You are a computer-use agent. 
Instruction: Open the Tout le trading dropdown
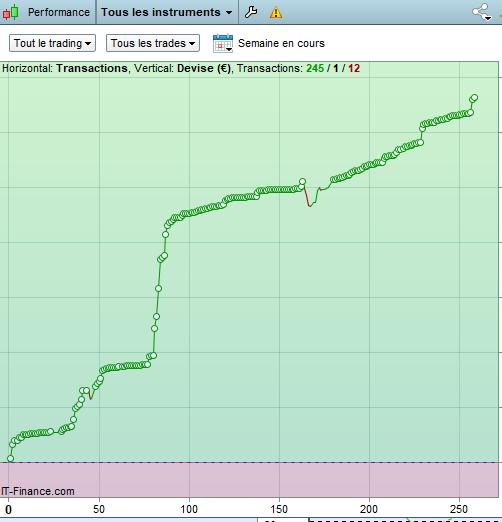pos(52,43)
